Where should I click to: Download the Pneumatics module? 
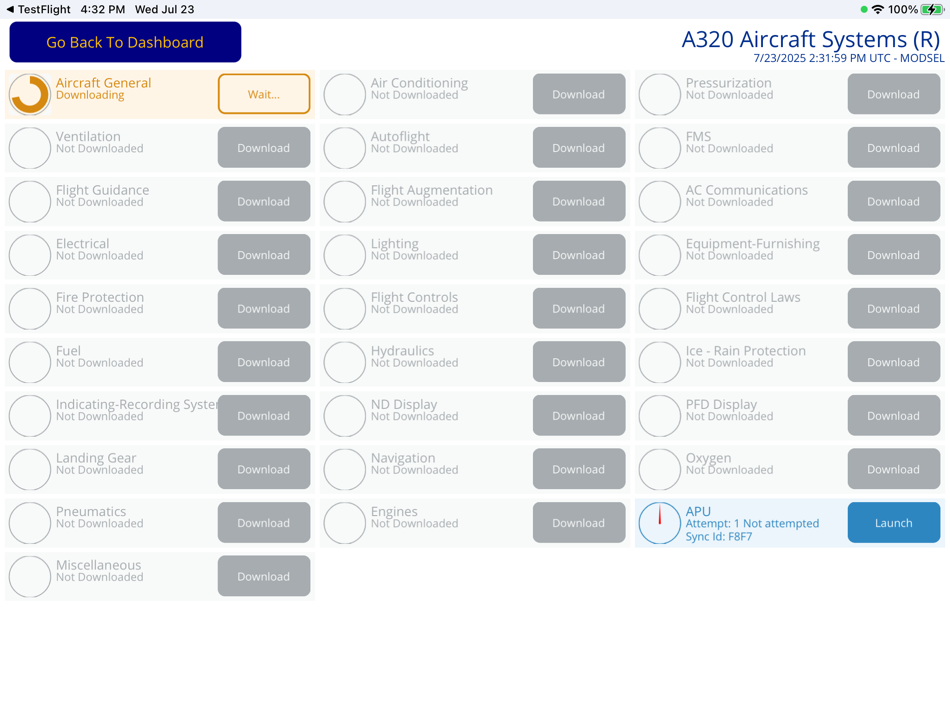pos(264,523)
